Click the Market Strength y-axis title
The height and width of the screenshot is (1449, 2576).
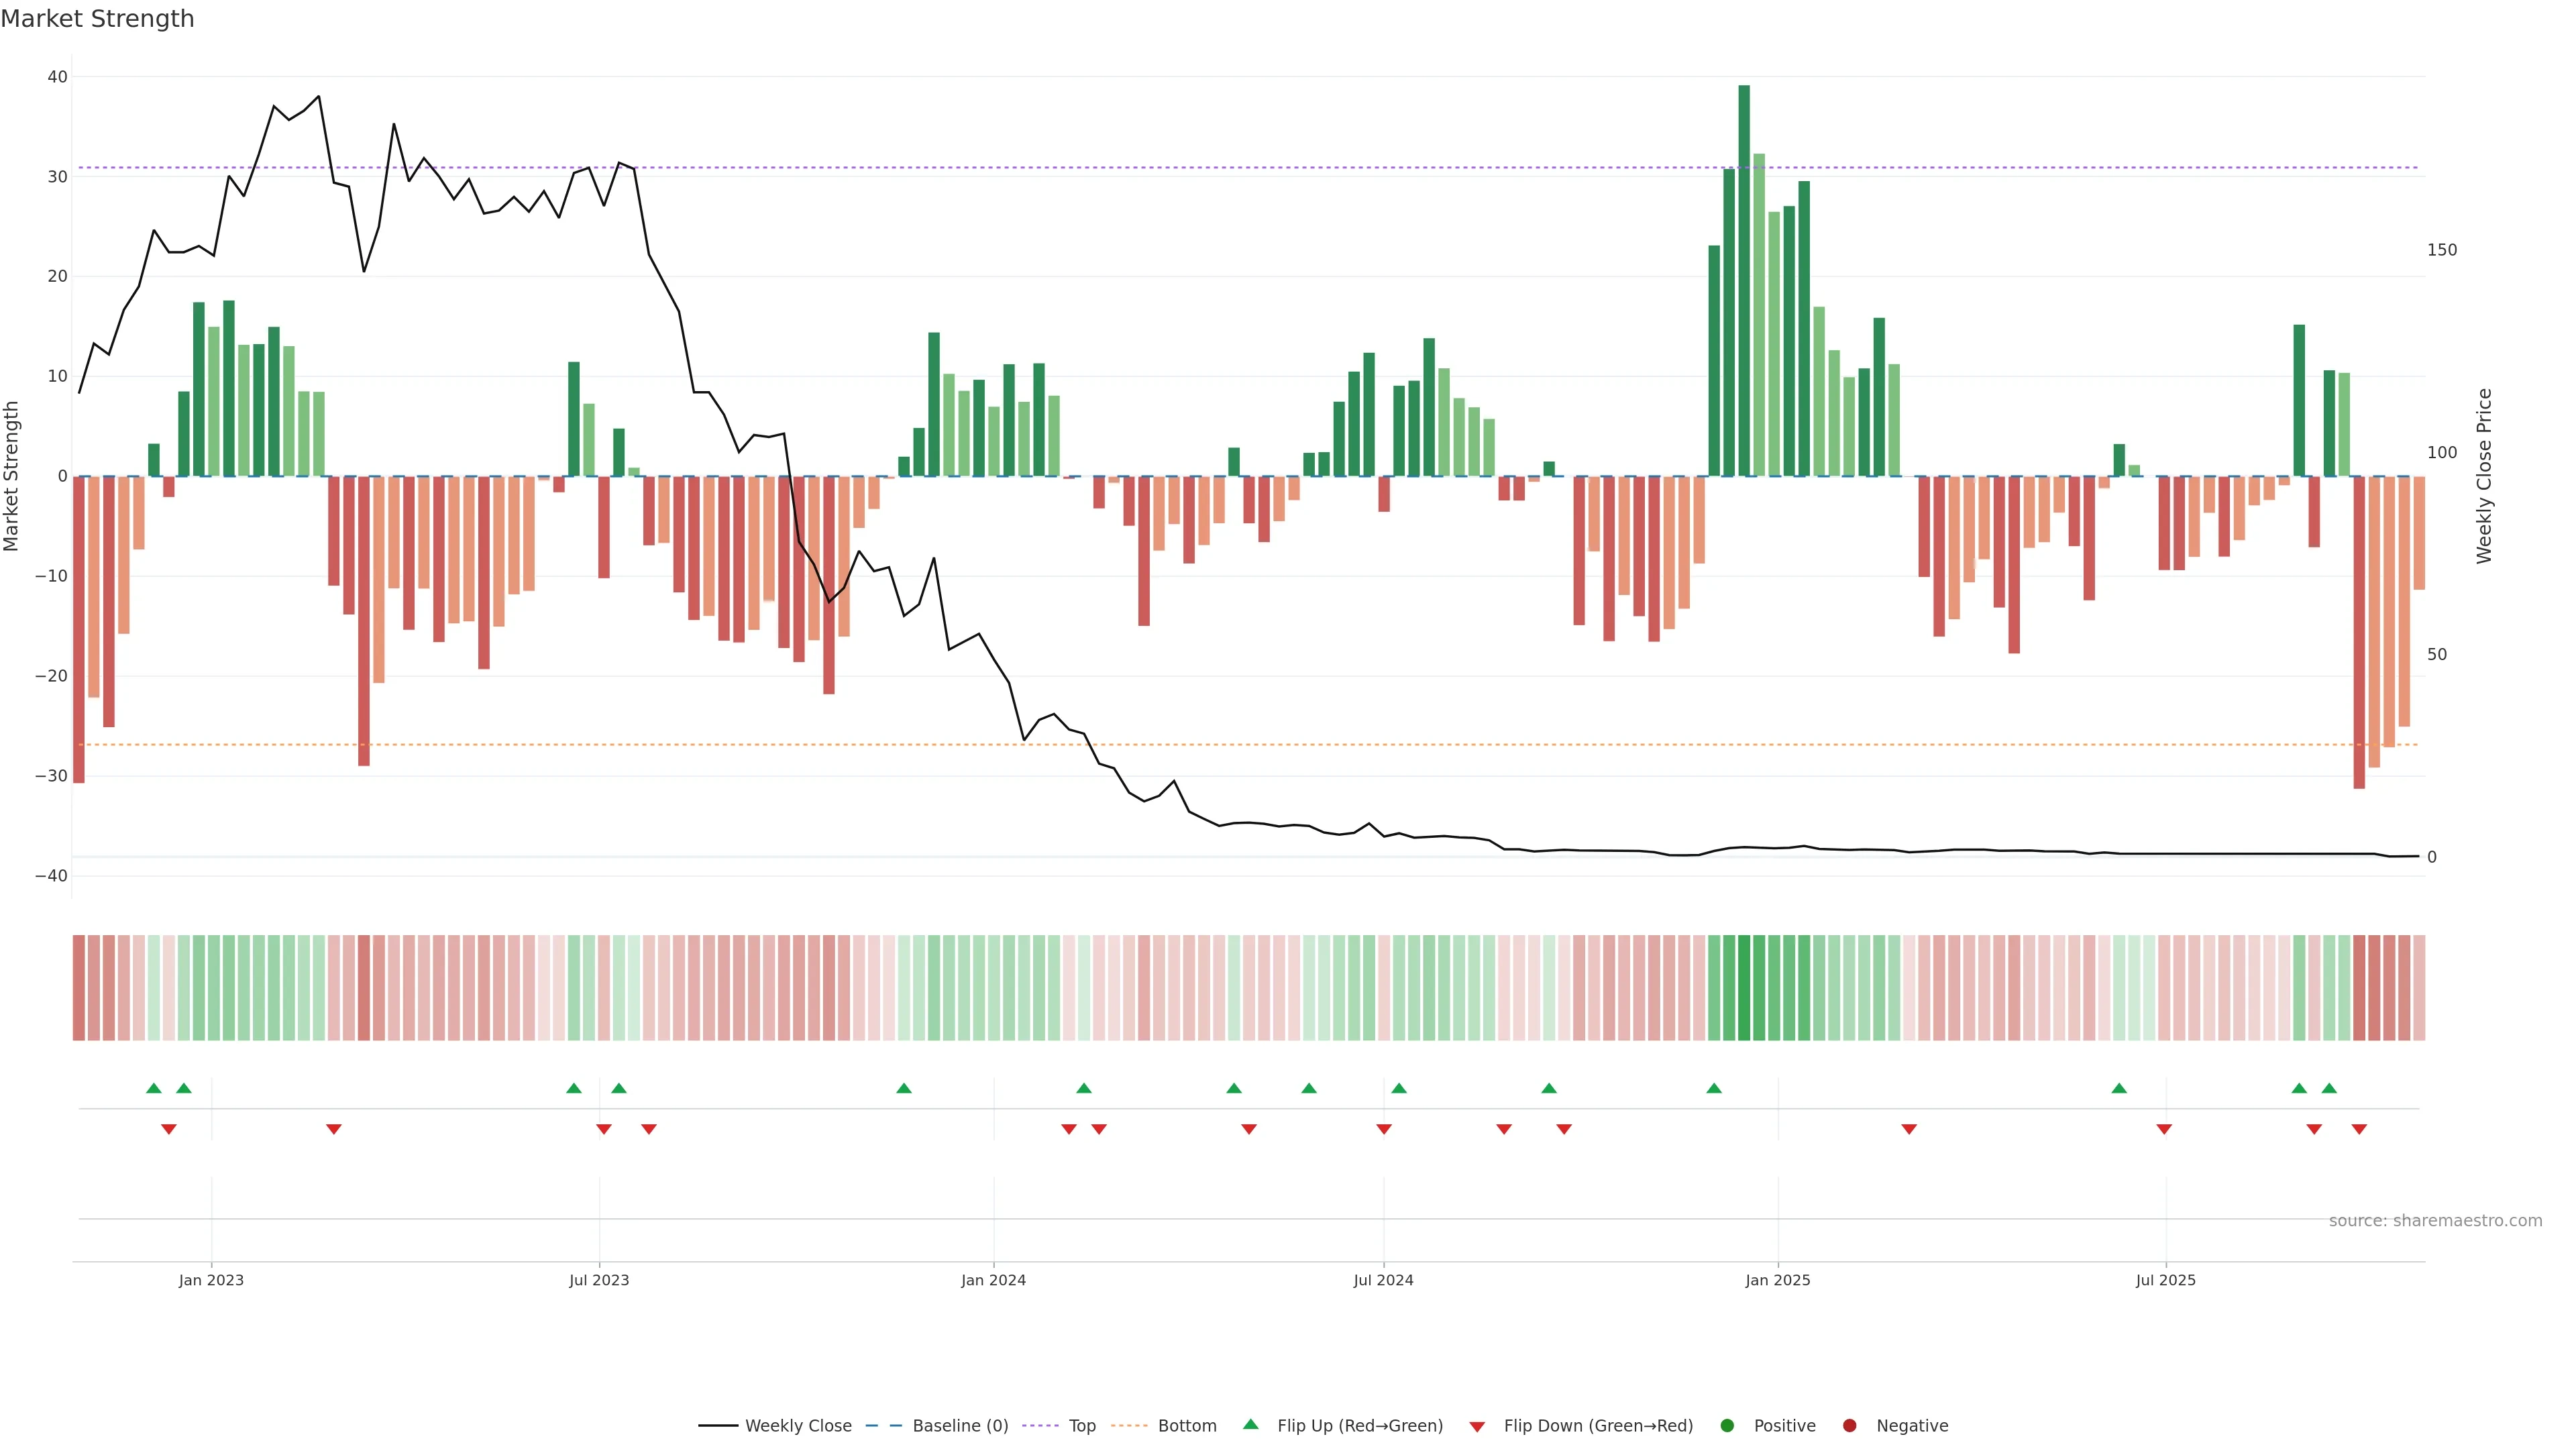pyautogui.click(x=12, y=476)
